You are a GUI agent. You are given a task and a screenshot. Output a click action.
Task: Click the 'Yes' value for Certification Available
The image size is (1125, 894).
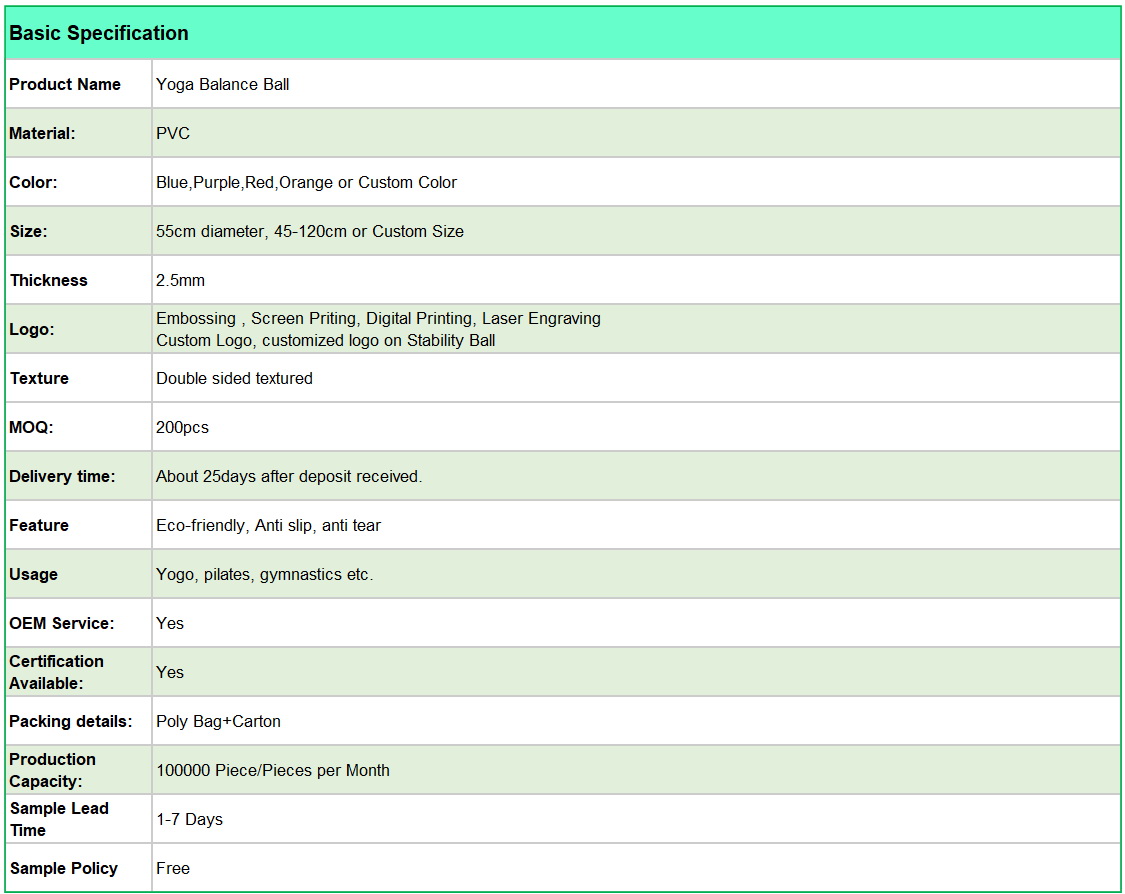point(170,672)
